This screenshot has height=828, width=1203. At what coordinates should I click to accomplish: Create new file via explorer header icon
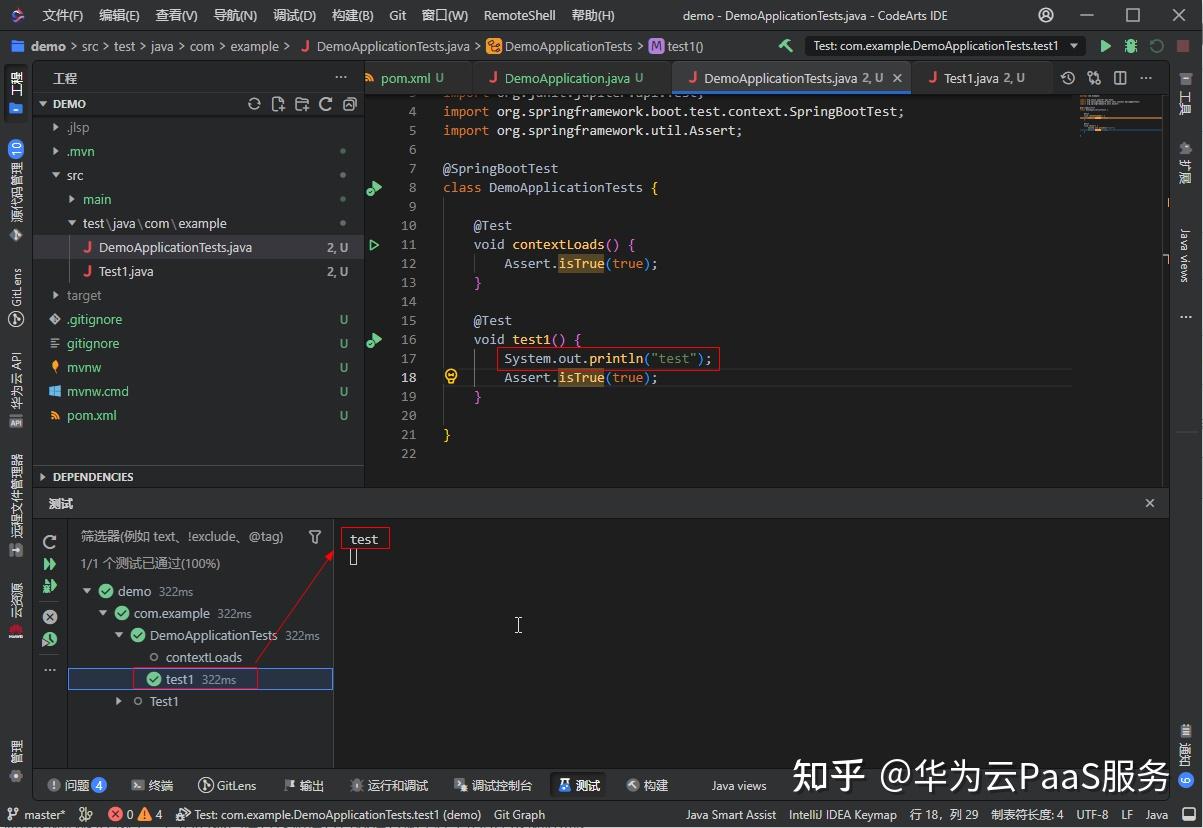(x=278, y=104)
